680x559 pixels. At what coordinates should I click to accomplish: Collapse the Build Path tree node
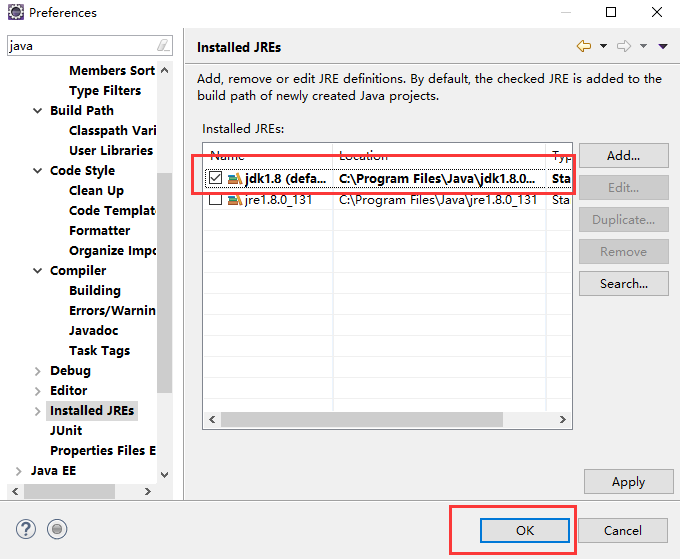(x=38, y=111)
